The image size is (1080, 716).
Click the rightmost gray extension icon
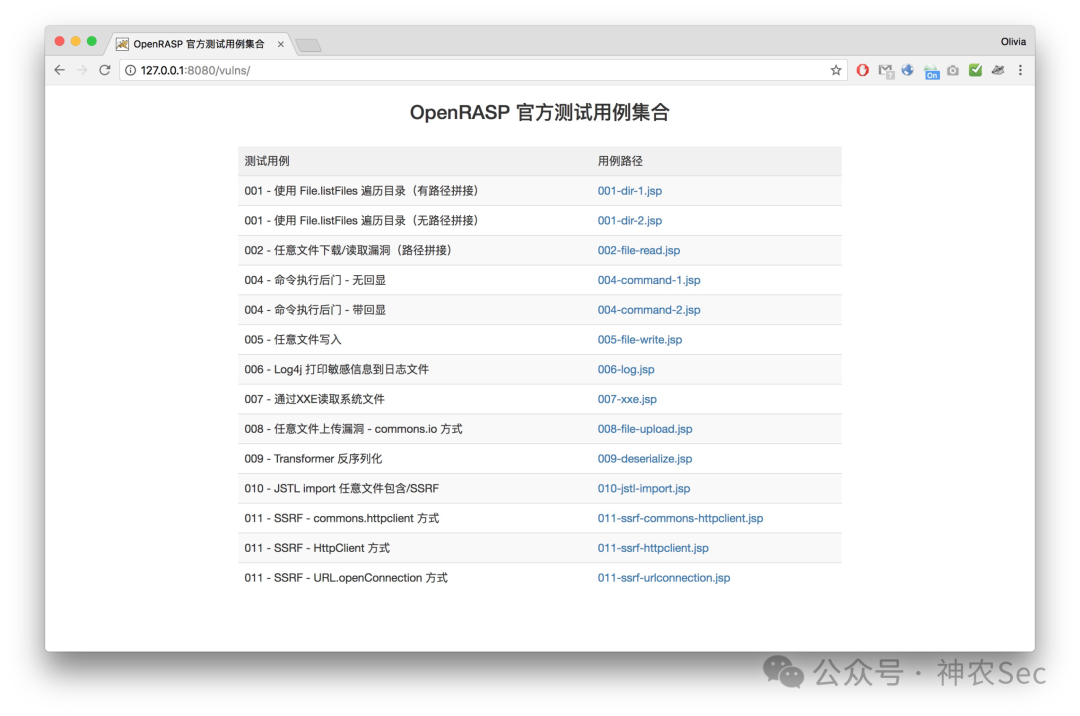(x=998, y=70)
